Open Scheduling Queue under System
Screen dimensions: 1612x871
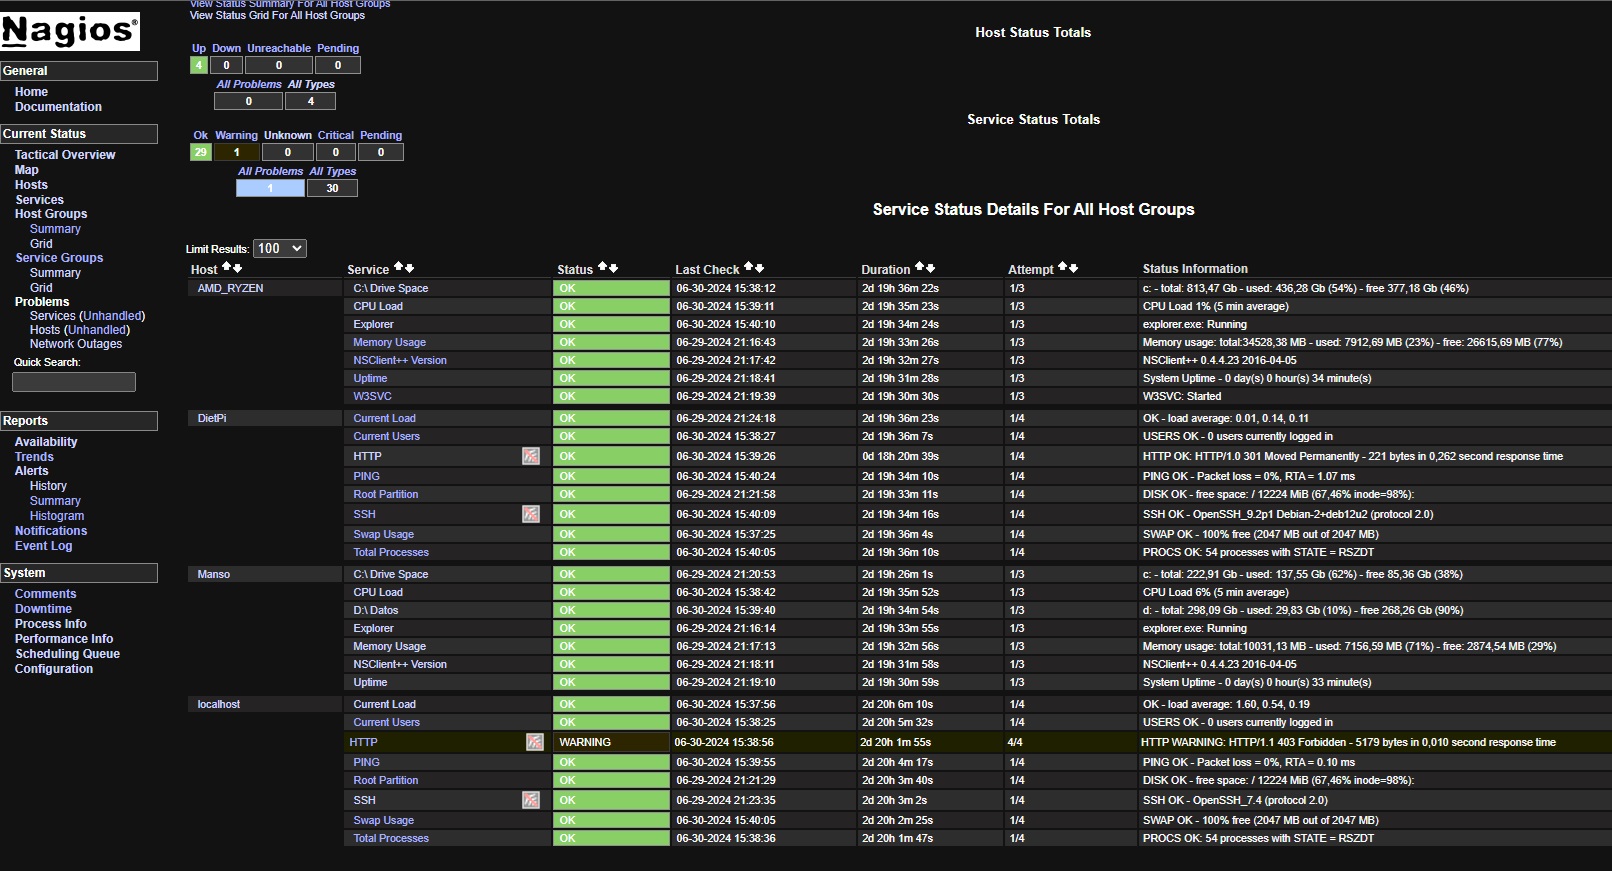pos(67,654)
